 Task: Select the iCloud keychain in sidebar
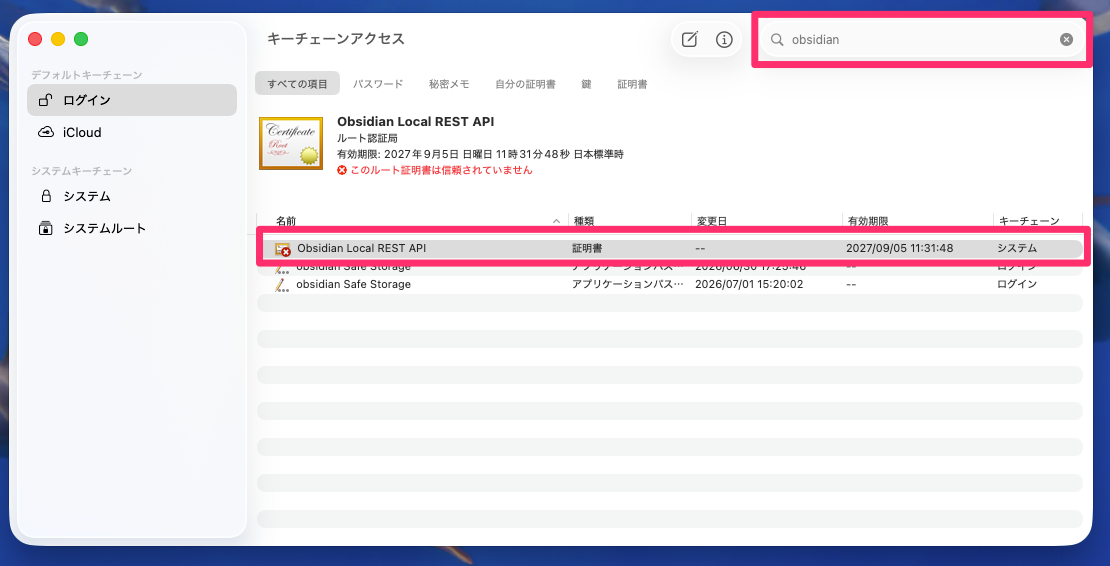[x=132, y=132]
